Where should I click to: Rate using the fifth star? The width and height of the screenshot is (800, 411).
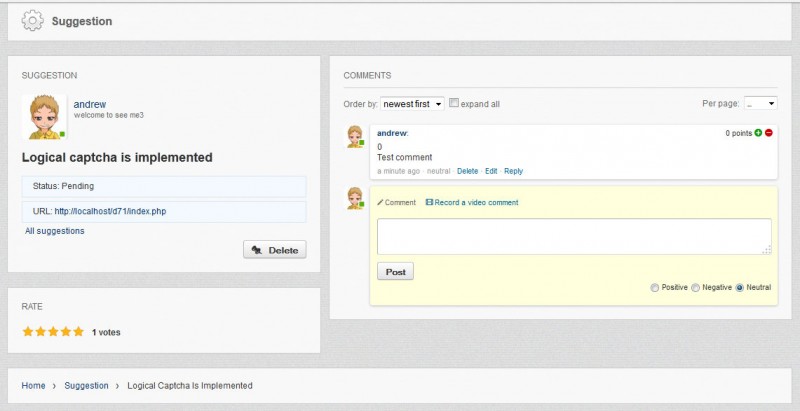[78, 332]
